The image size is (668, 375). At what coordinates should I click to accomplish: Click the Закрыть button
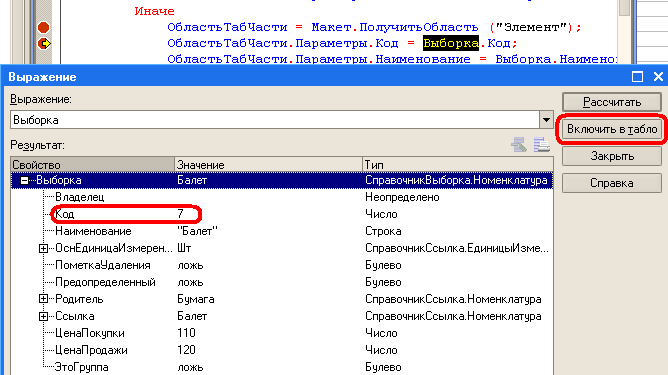click(x=612, y=156)
